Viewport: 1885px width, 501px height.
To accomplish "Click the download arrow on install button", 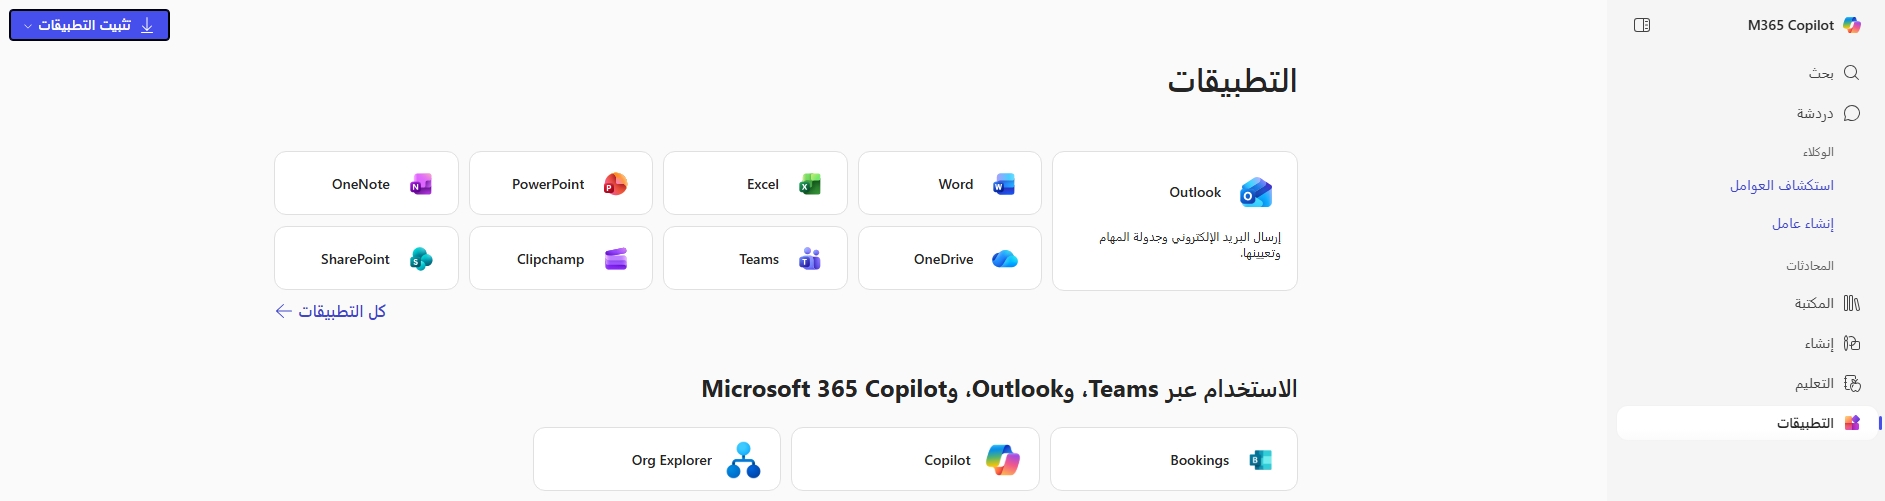I will coord(147,25).
